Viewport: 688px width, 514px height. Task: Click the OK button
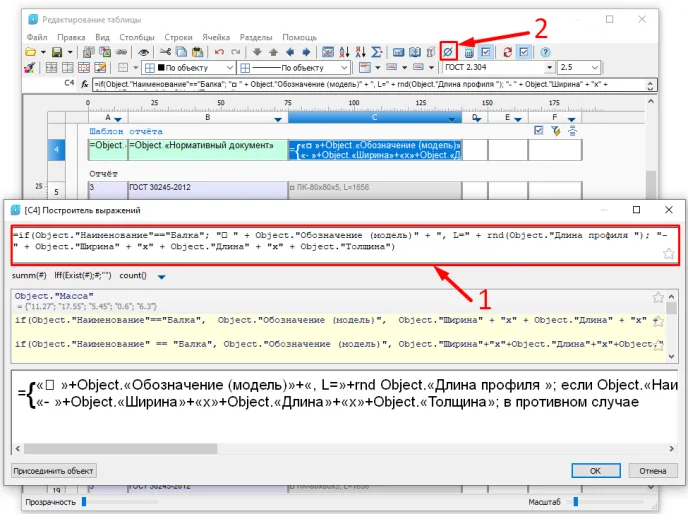tap(594, 470)
